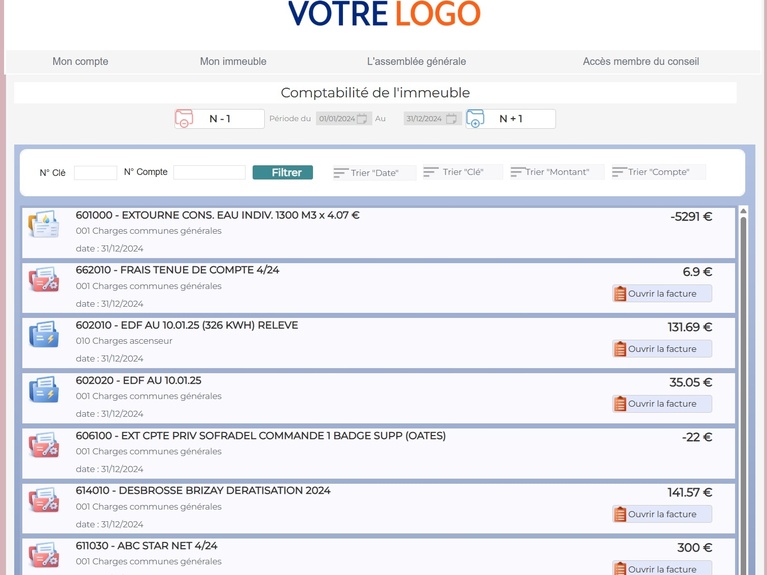
Task: Click the 010 Charges ascenseur label
Action: click(124, 341)
